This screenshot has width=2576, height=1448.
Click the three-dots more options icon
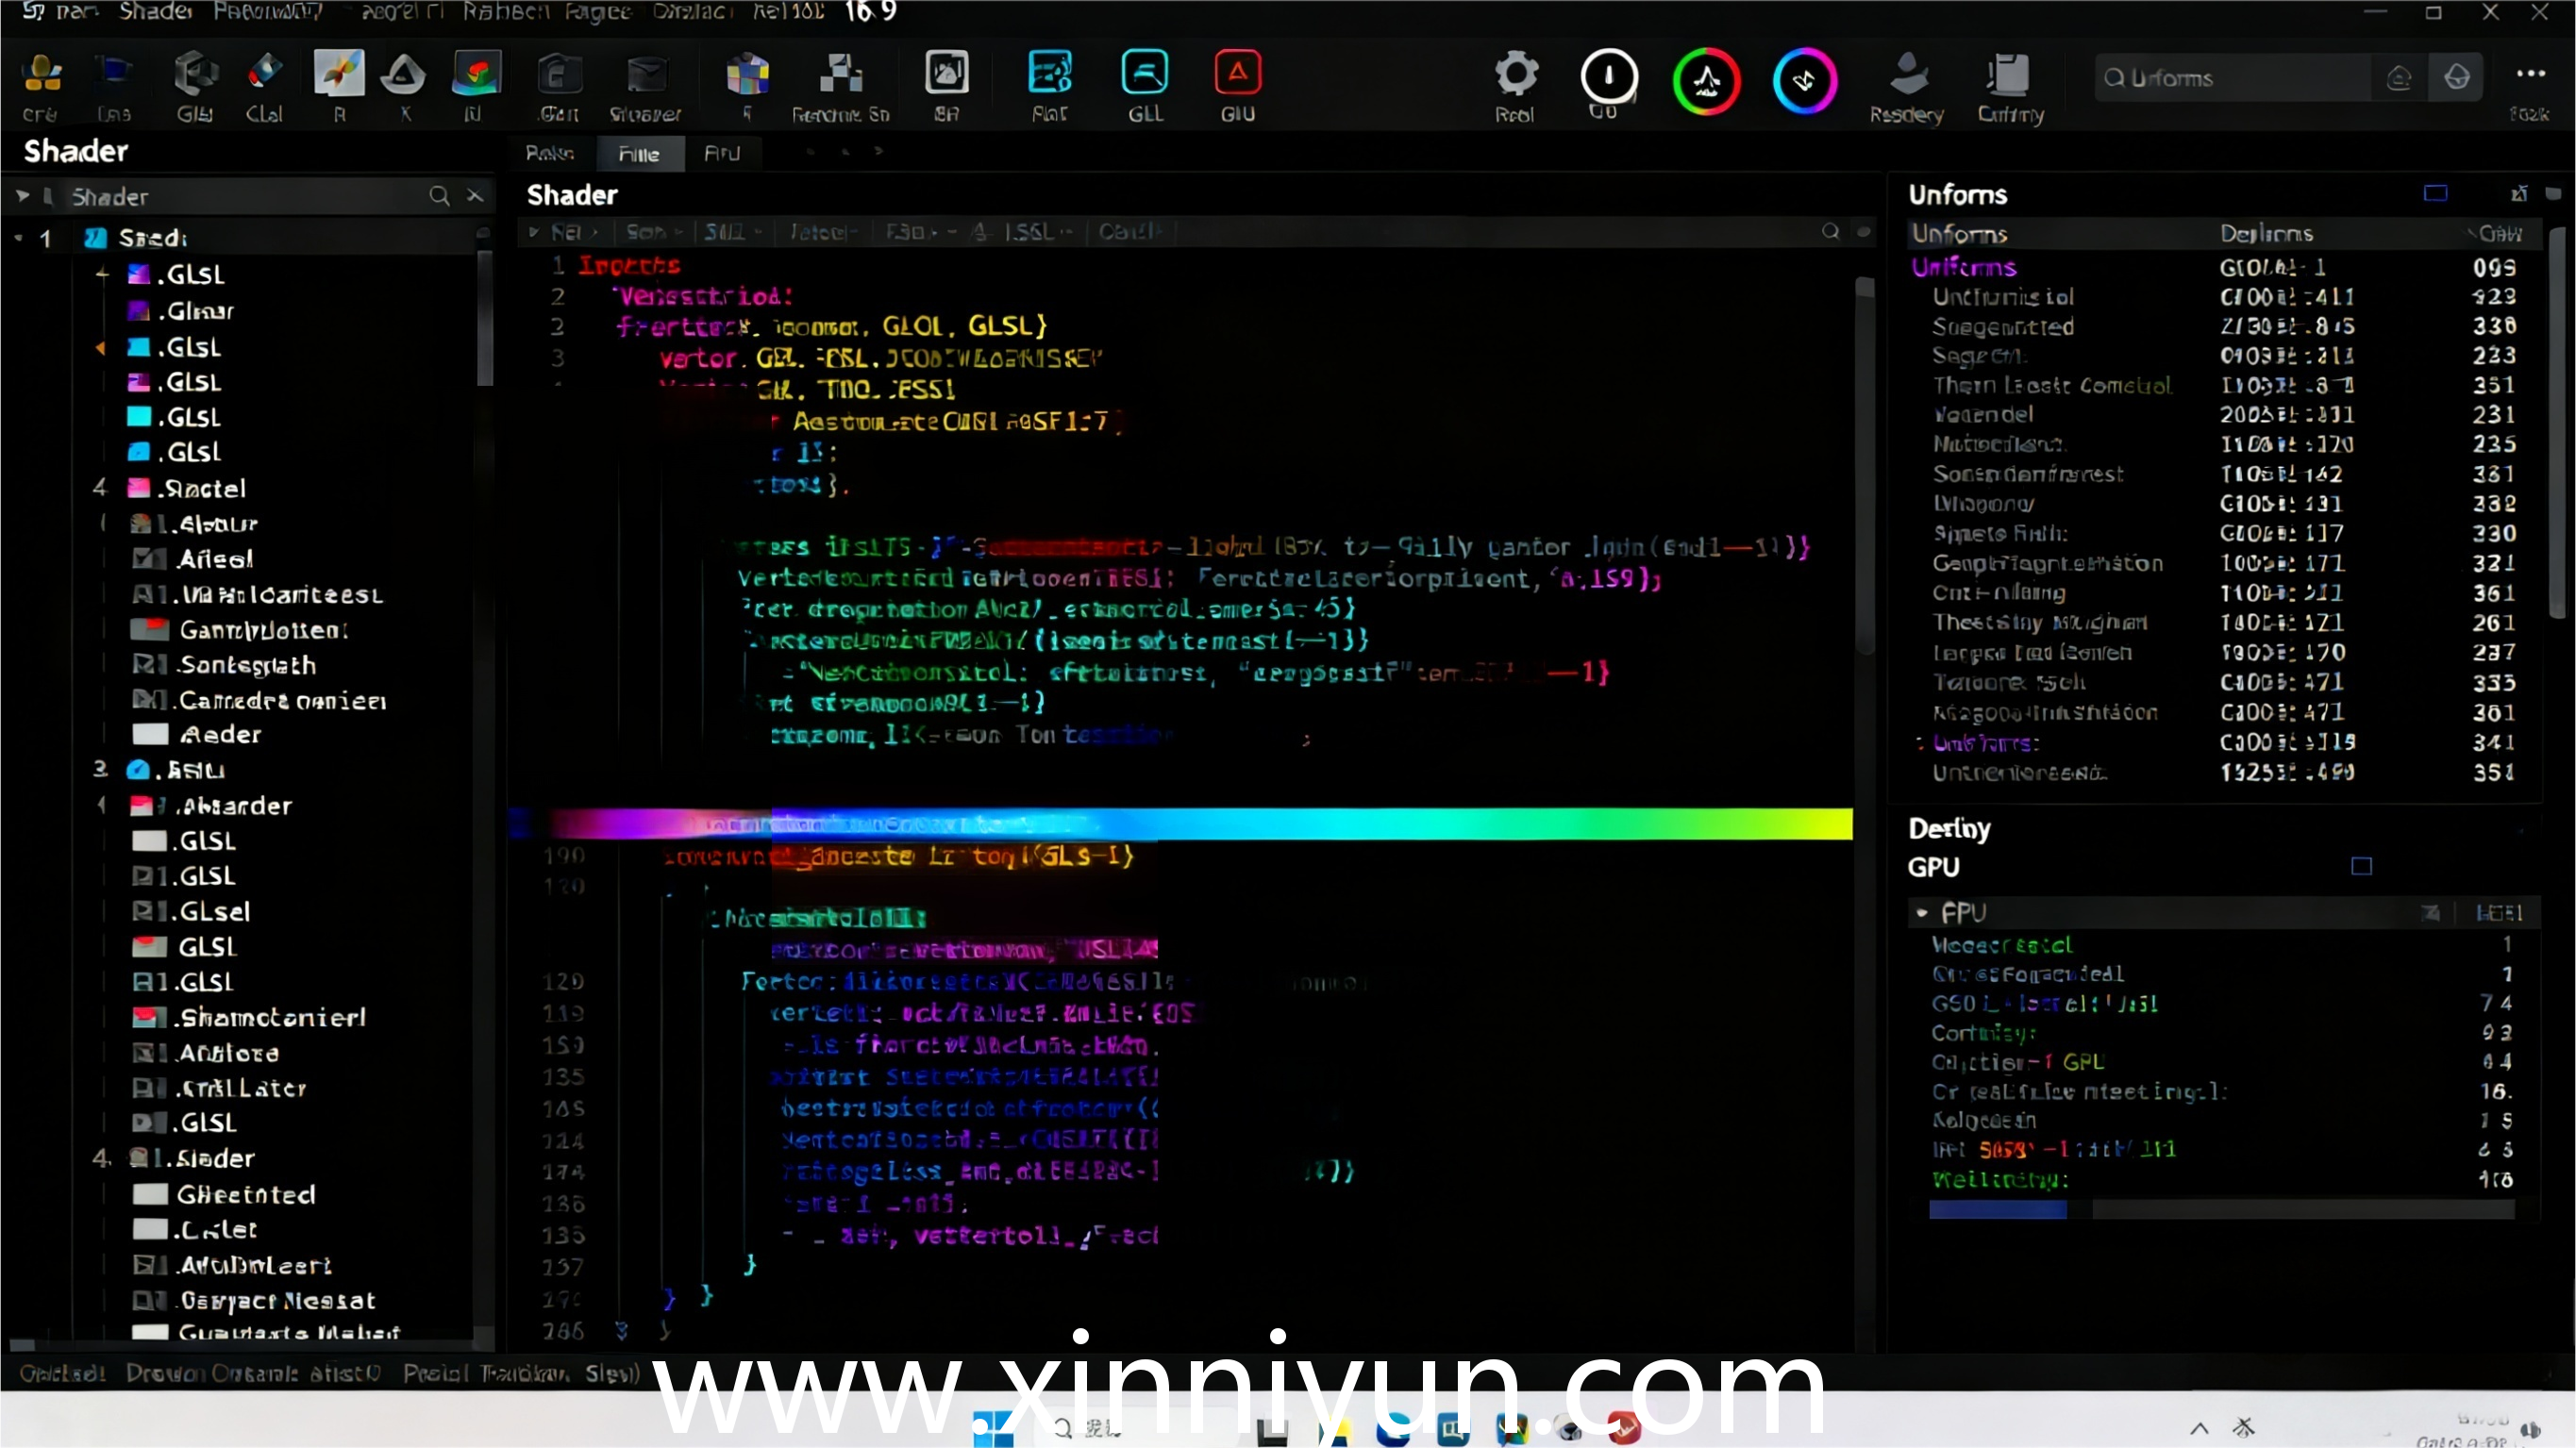point(2530,74)
